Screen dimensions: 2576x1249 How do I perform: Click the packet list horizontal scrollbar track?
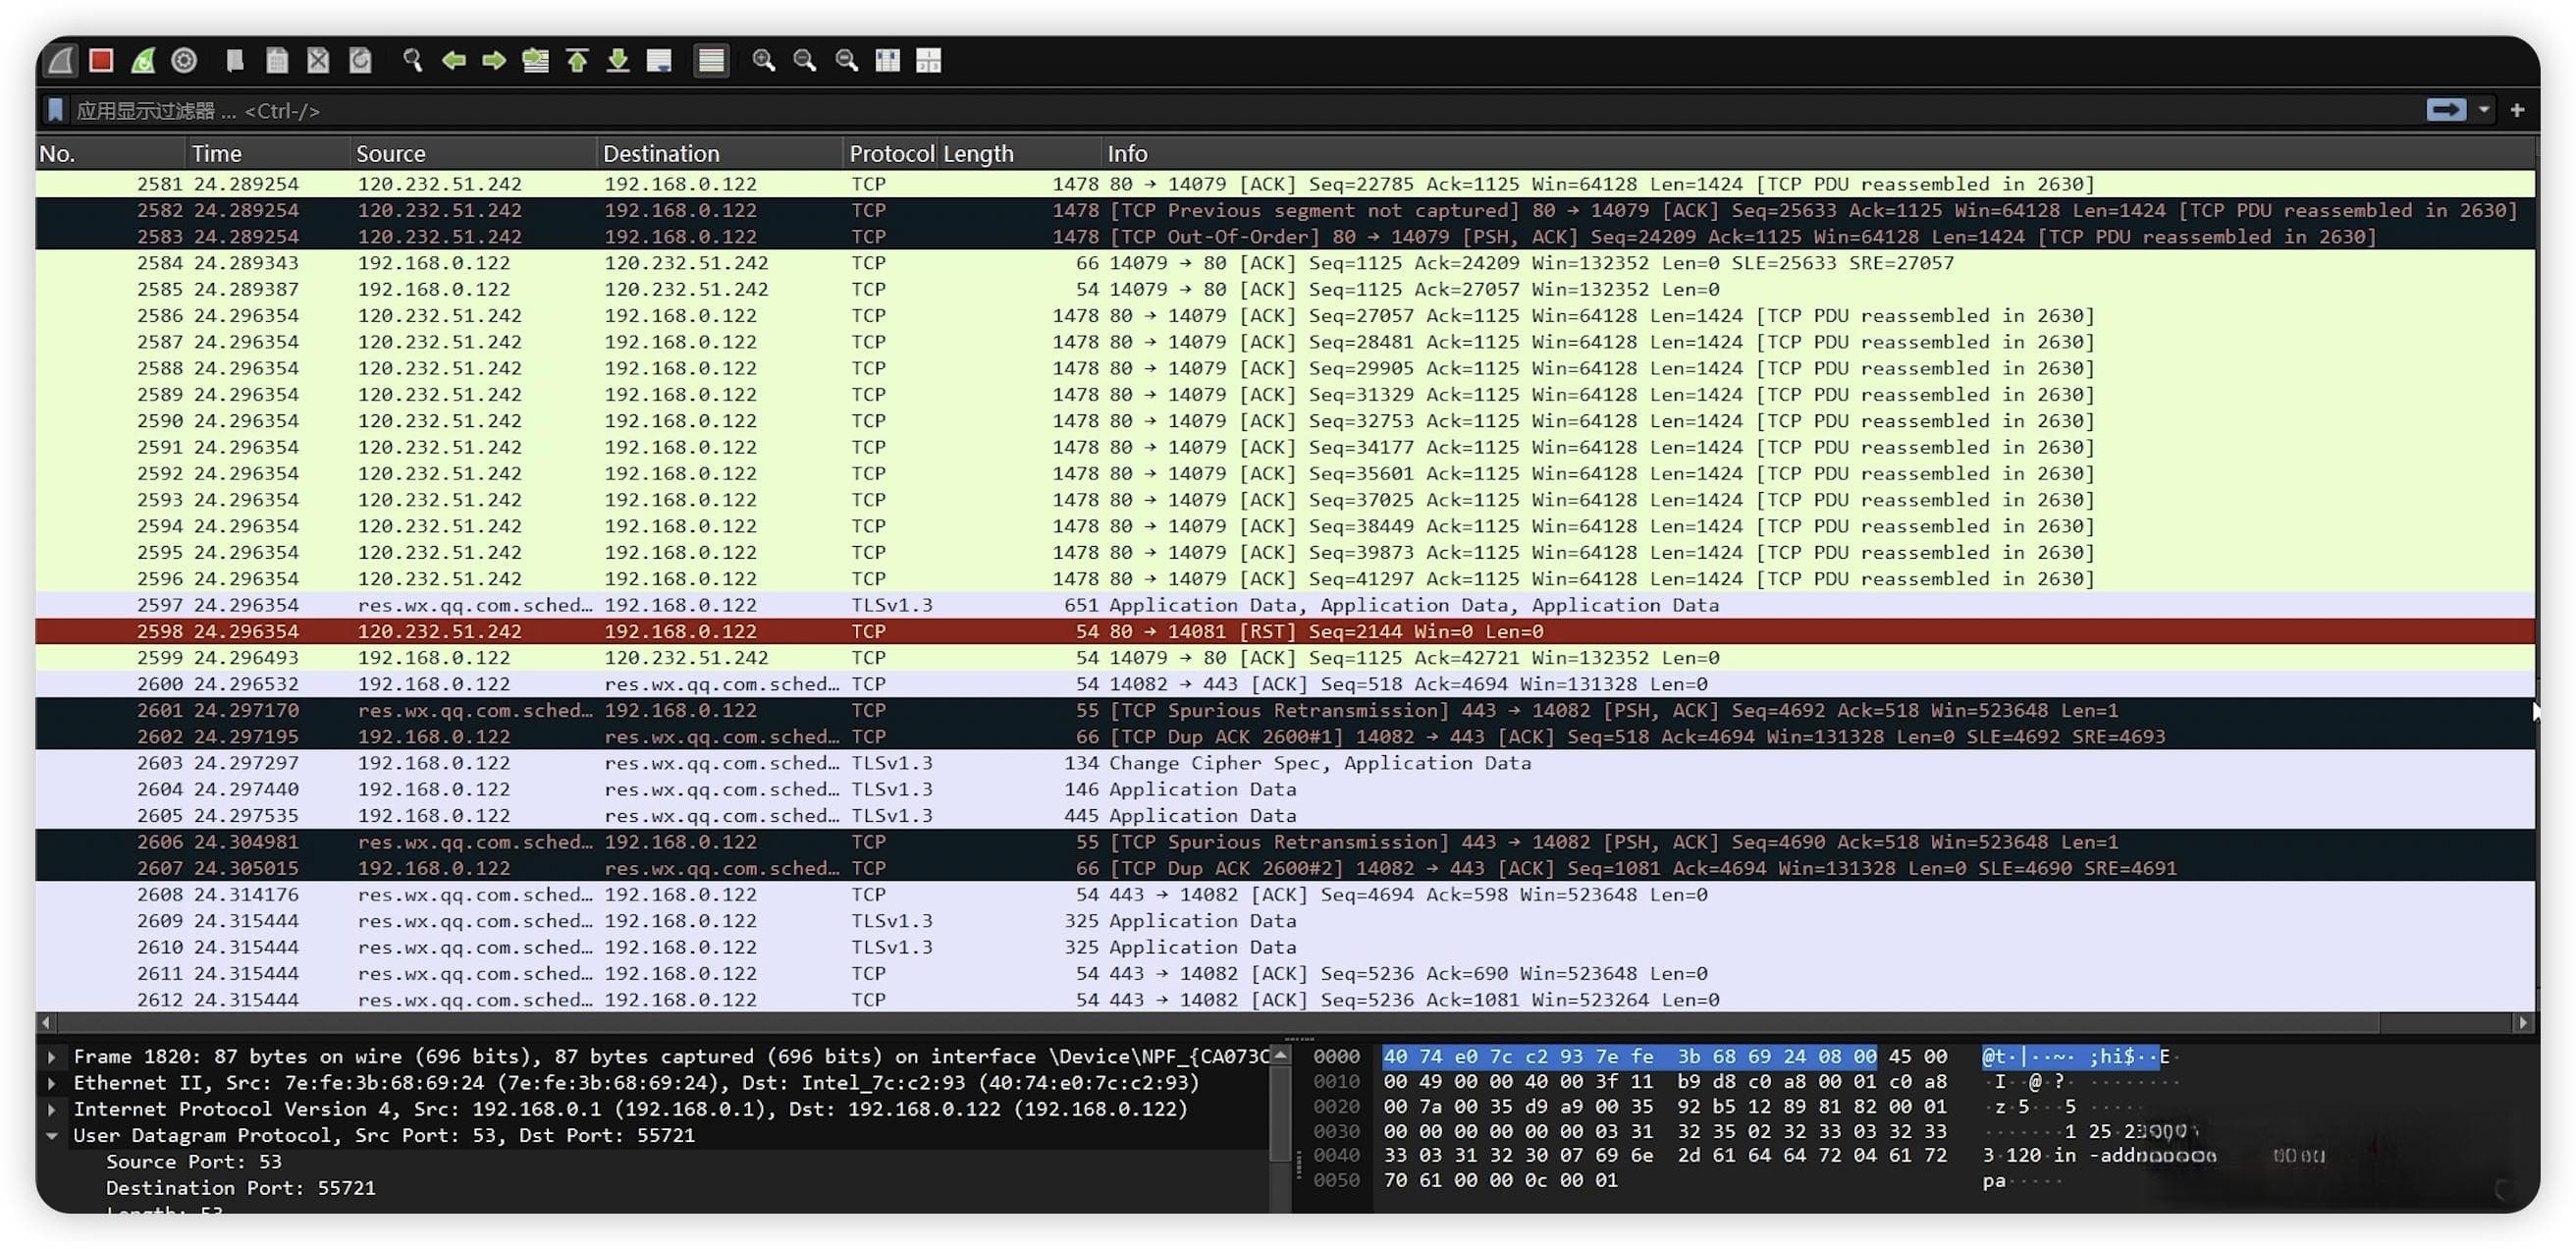tap(1285, 1022)
